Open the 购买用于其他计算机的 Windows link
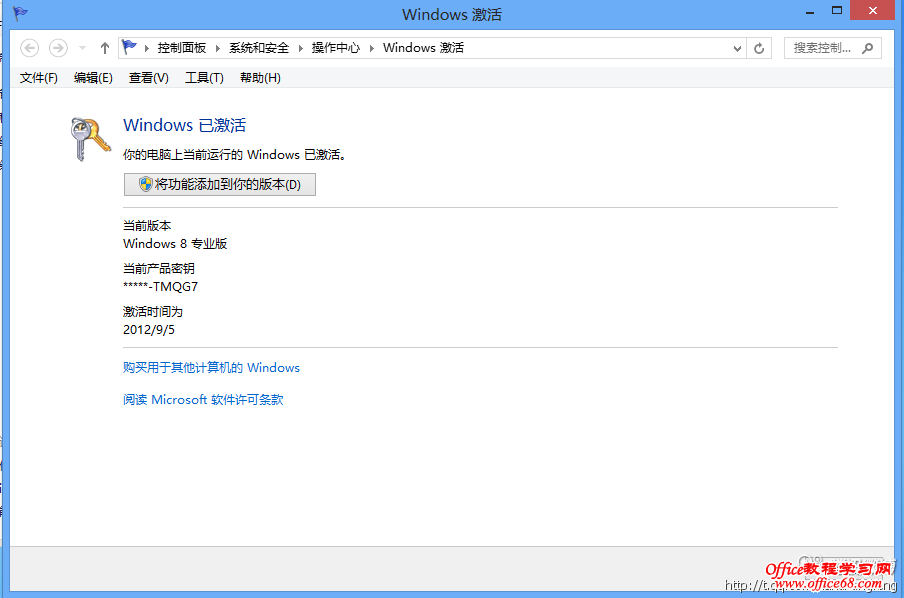The height and width of the screenshot is (598, 904). click(210, 367)
